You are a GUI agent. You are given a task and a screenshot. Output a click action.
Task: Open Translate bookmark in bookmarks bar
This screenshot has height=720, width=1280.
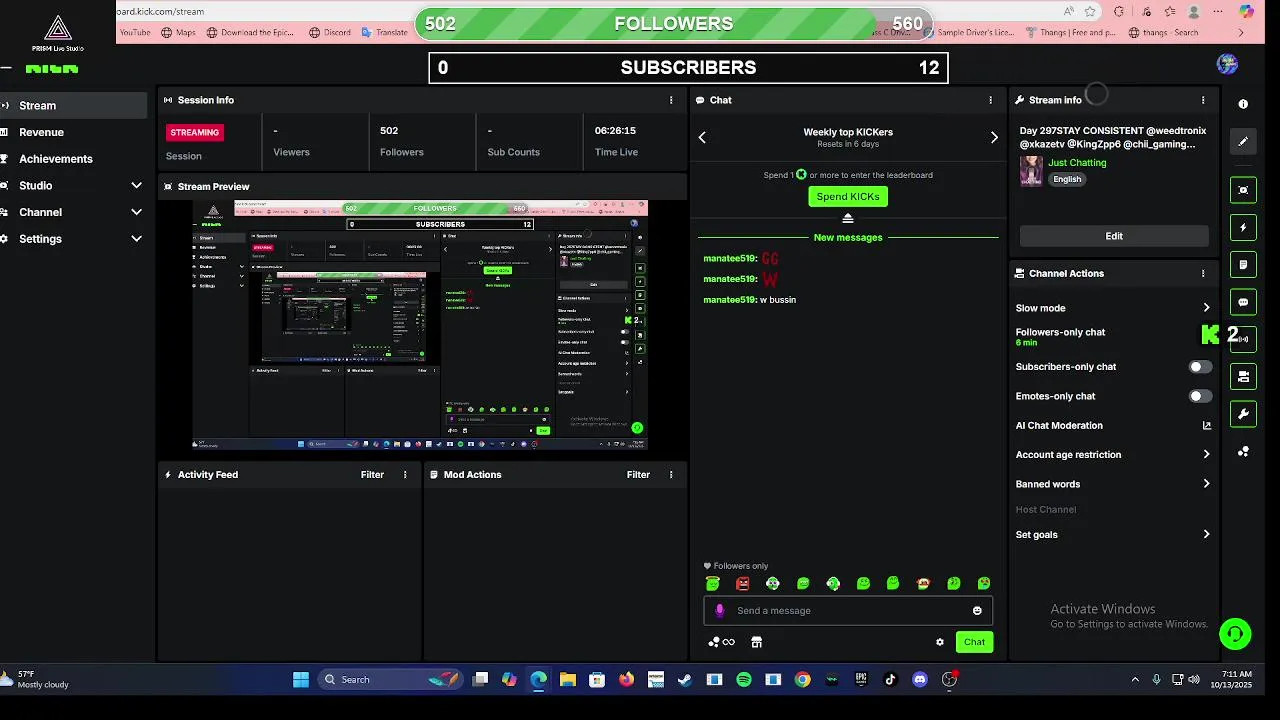pyautogui.click(x=383, y=32)
